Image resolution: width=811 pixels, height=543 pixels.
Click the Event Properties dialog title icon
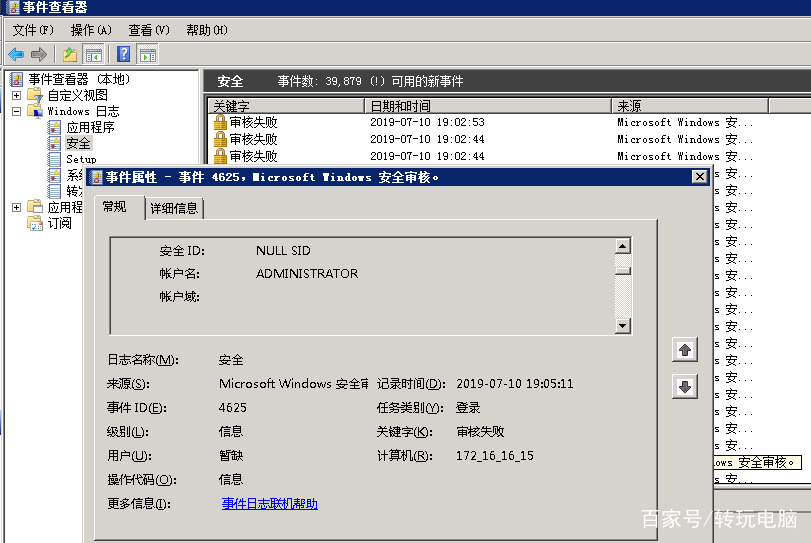(96, 177)
